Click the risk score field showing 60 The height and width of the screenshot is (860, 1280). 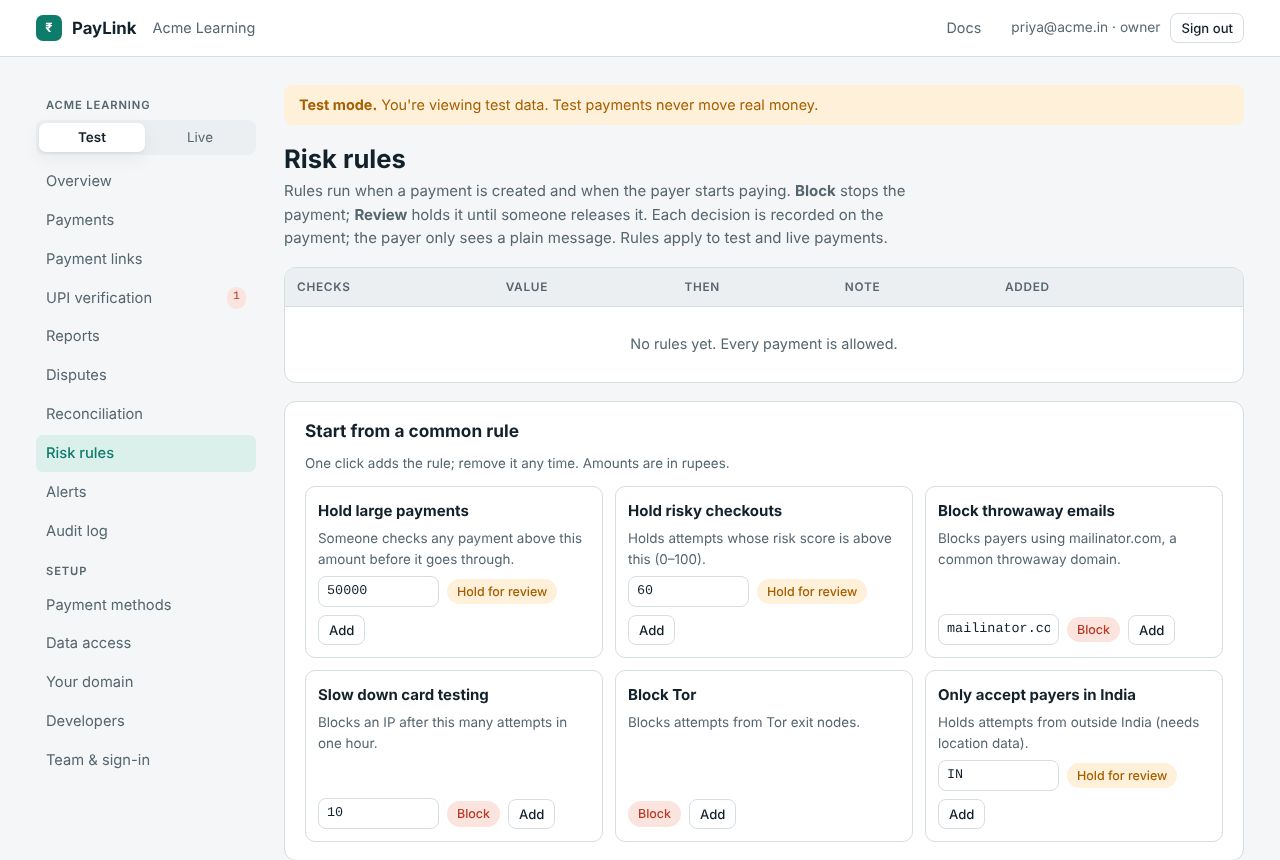pos(688,591)
